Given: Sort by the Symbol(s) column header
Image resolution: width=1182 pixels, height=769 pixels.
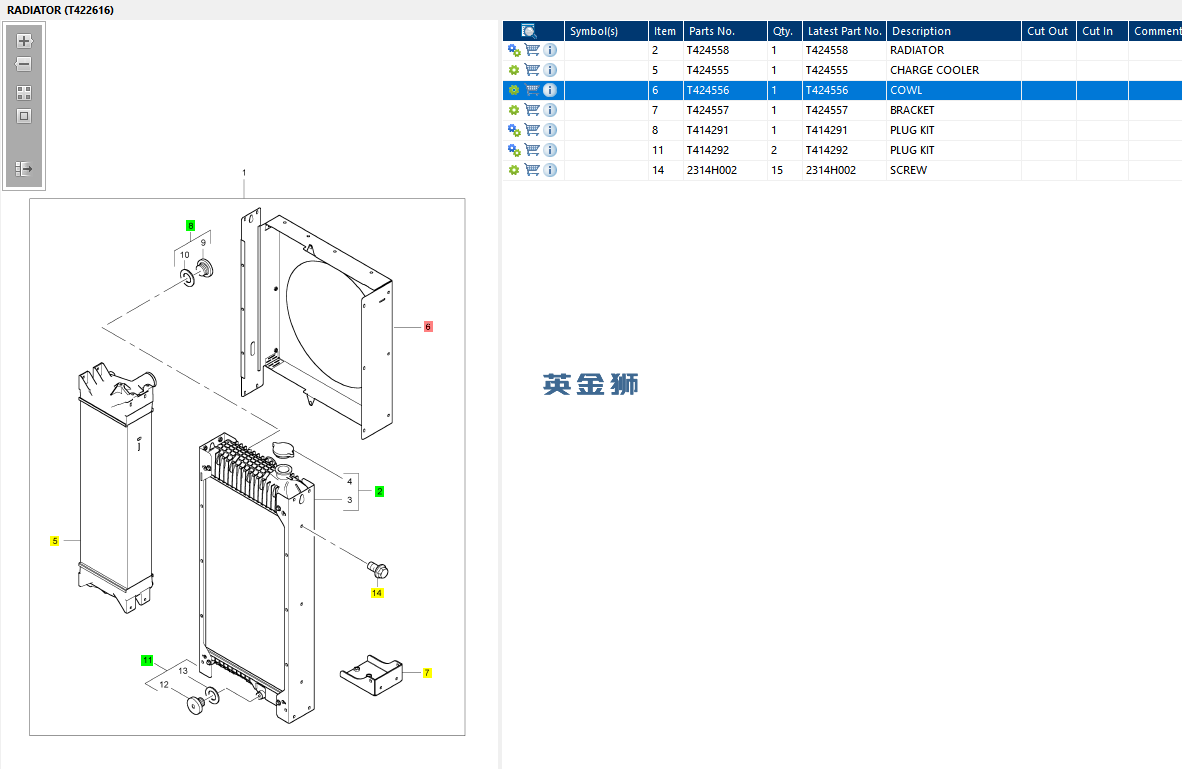Looking at the screenshot, I should pyautogui.click(x=606, y=31).
